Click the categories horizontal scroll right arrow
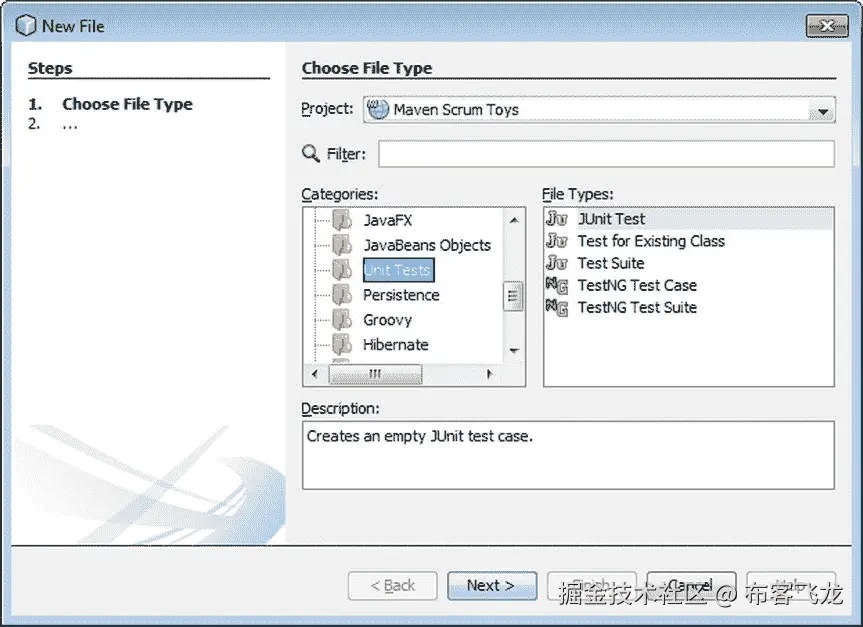This screenshot has height=627, width=863. click(x=489, y=374)
